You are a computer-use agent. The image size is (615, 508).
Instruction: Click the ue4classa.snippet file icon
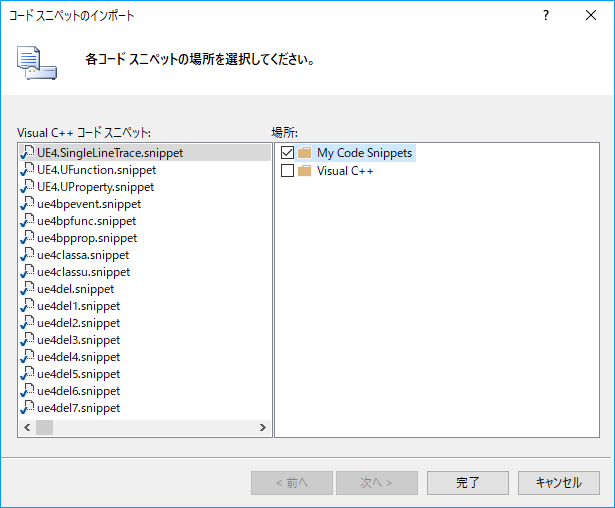pyautogui.click(x=27, y=255)
